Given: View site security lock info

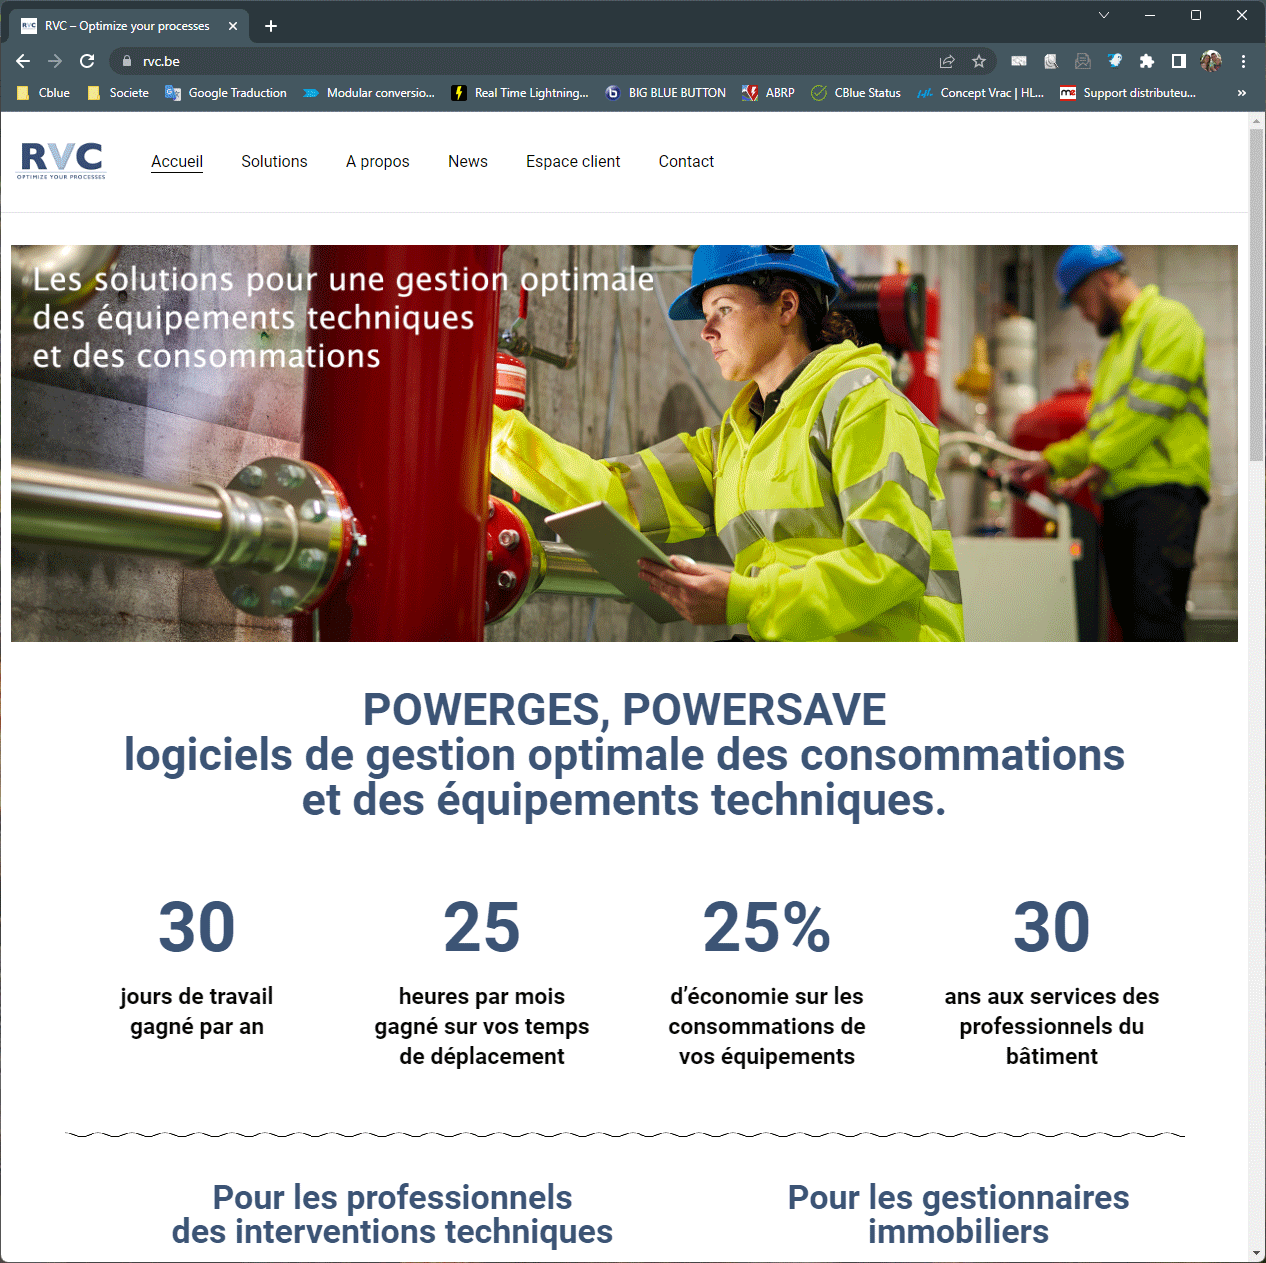Looking at the screenshot, I should tap(126, 61).
